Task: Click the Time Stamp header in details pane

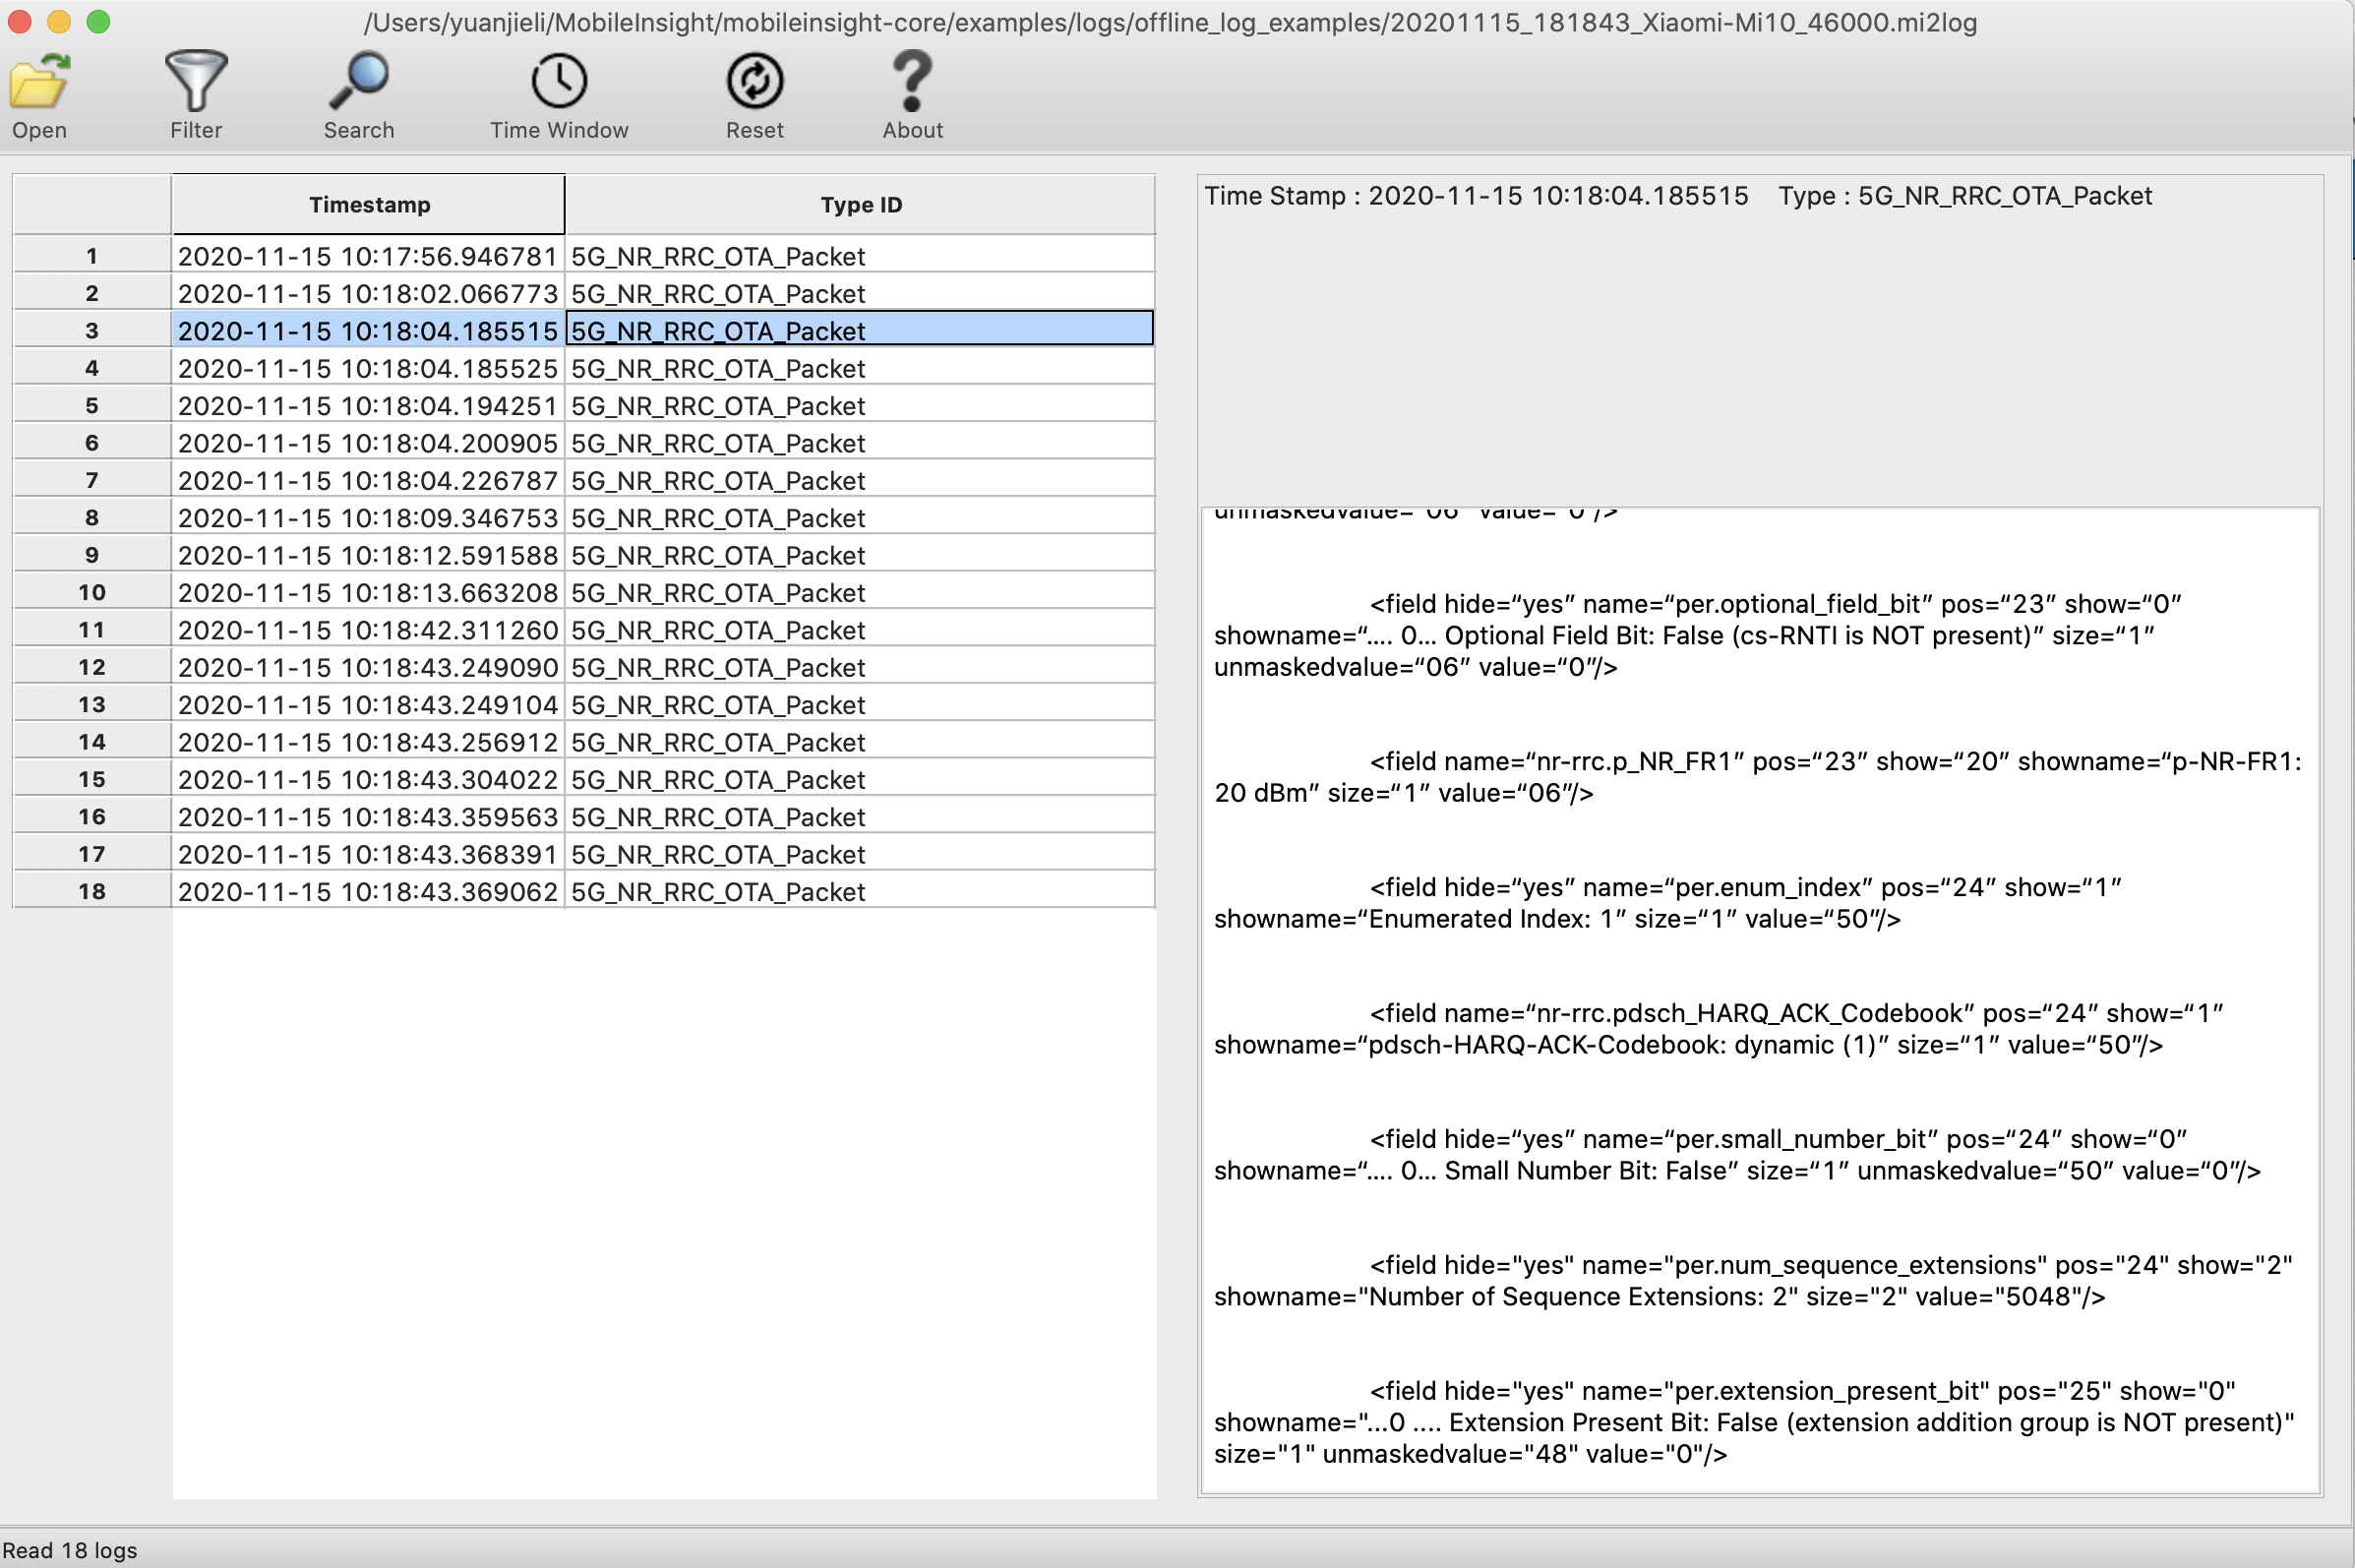Action: (1476, 196)
